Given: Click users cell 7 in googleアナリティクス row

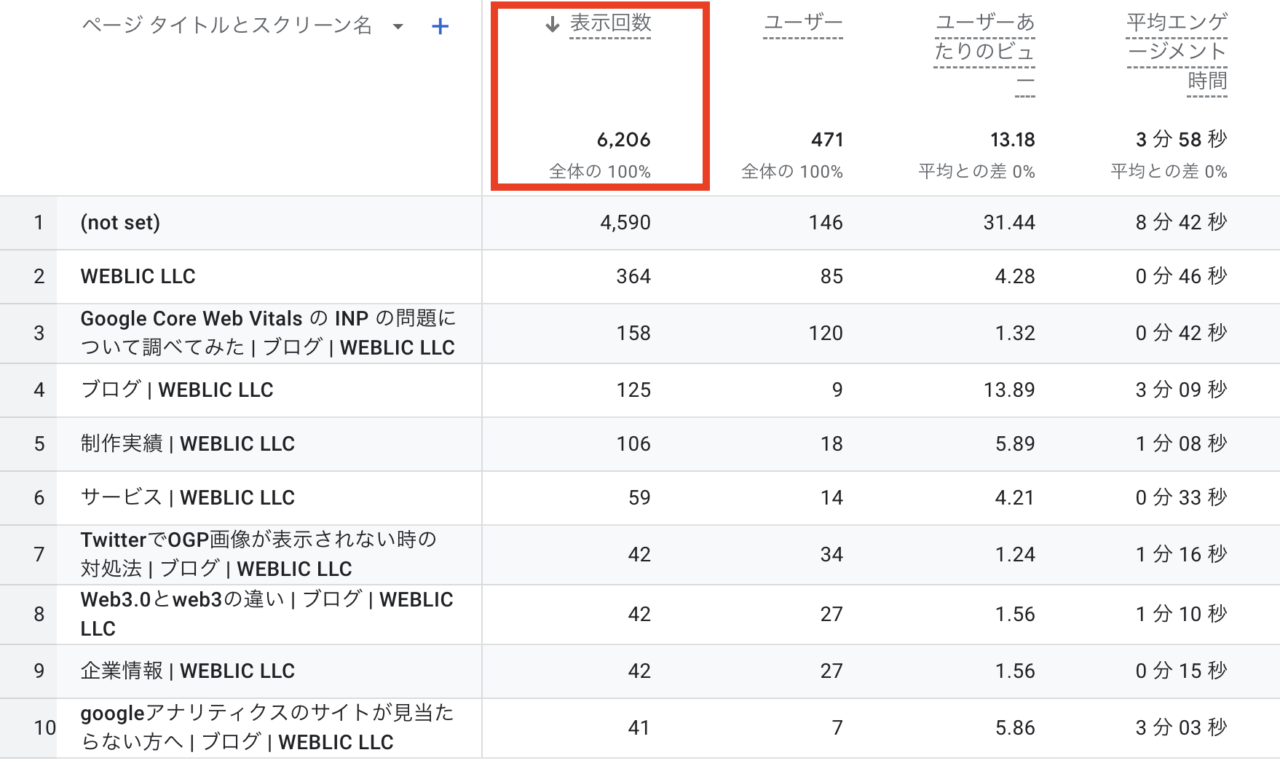Looking at the screenshot, I should coord(837,728).
